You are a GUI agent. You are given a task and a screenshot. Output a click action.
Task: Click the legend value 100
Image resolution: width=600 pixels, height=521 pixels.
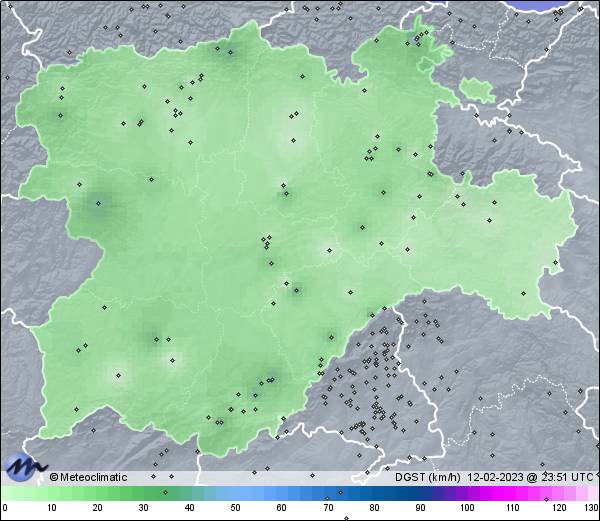[467, 508]
